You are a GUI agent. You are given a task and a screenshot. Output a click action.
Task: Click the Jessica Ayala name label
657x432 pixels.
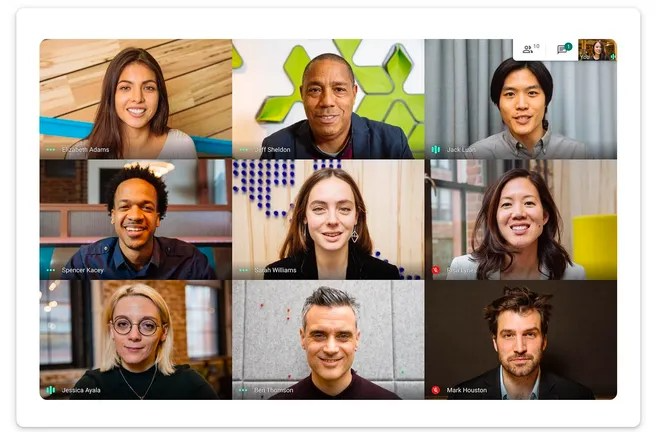(81, 390)
